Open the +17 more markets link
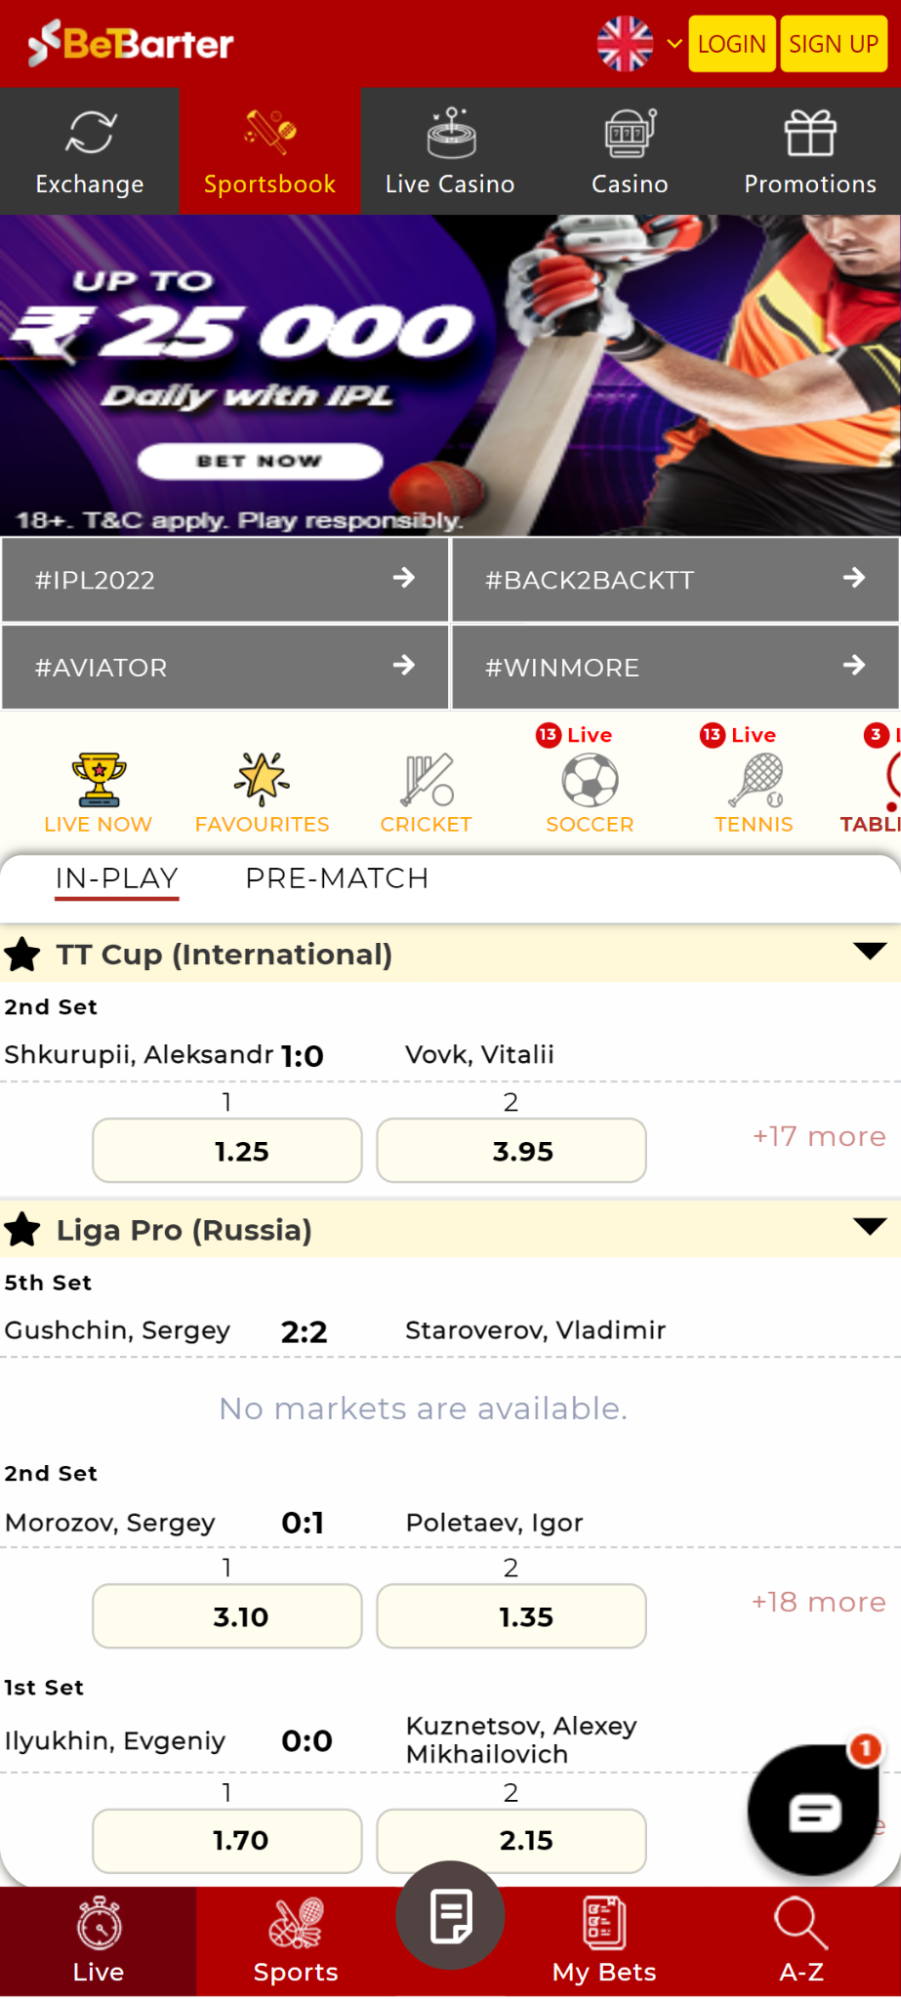This screenshot has height=1999, width=901. coord(819,1137)
